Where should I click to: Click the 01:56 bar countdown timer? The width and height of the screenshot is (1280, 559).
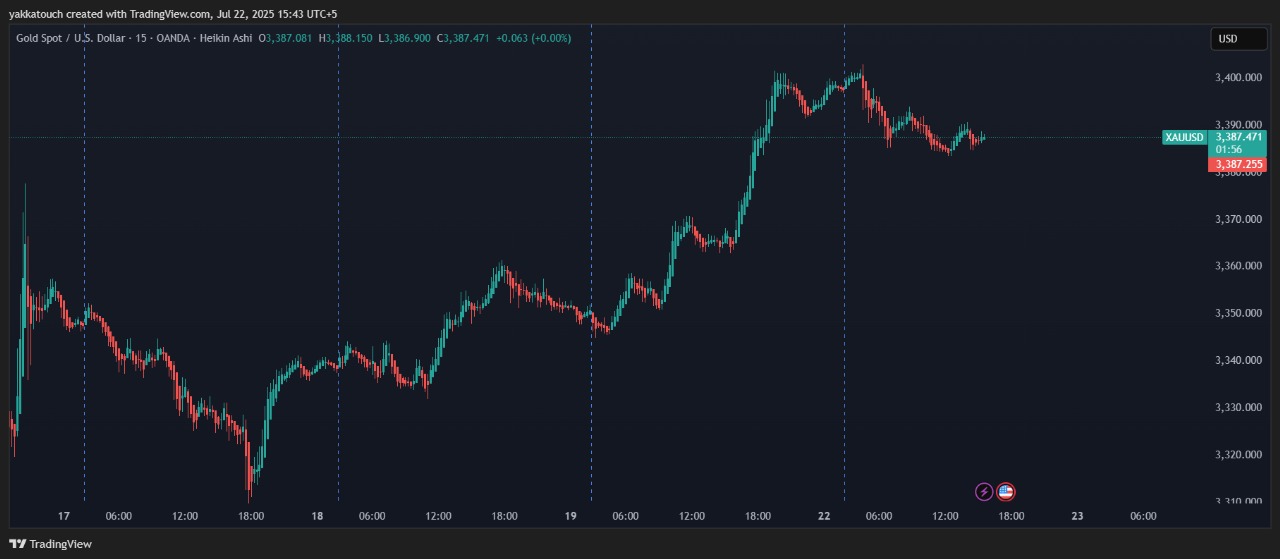[x=1228, y=148]
